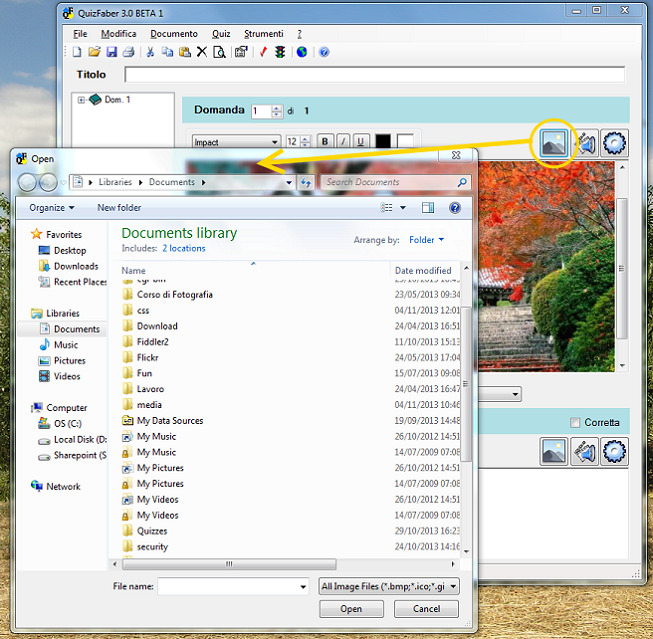The height and width of the screenshot is (639, 653).
Task: Check the Corretta checkbox
Action: click(575, 422)
